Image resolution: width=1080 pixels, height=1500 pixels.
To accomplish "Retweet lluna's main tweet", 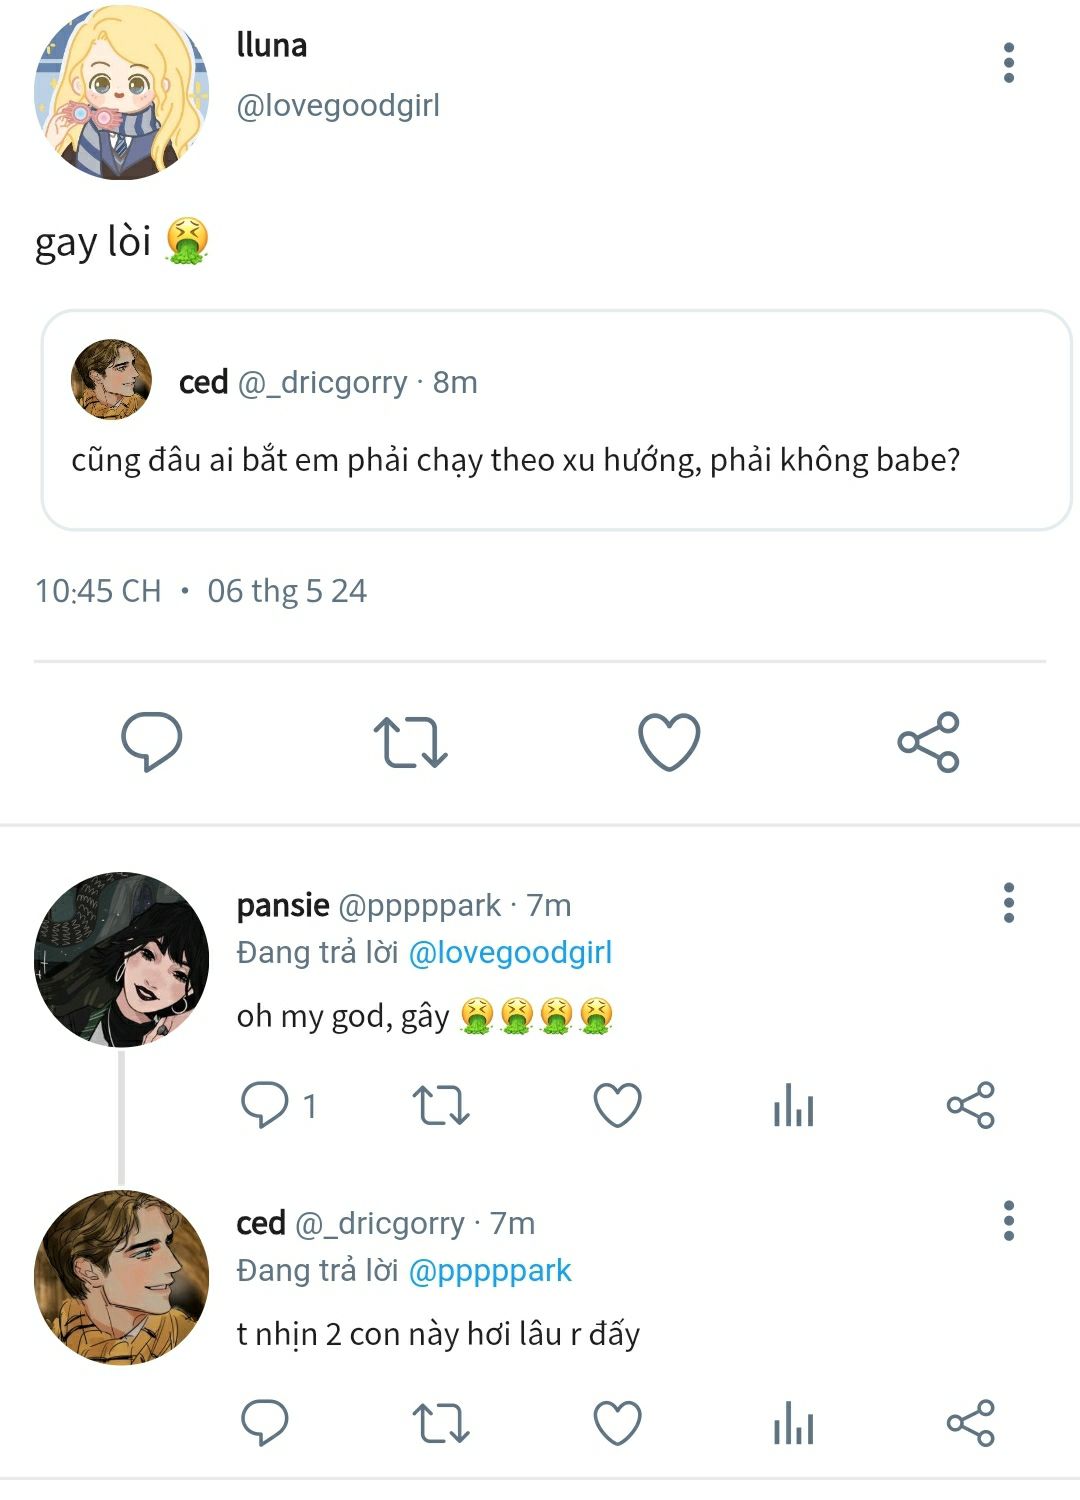I will [x=410, y=742].
